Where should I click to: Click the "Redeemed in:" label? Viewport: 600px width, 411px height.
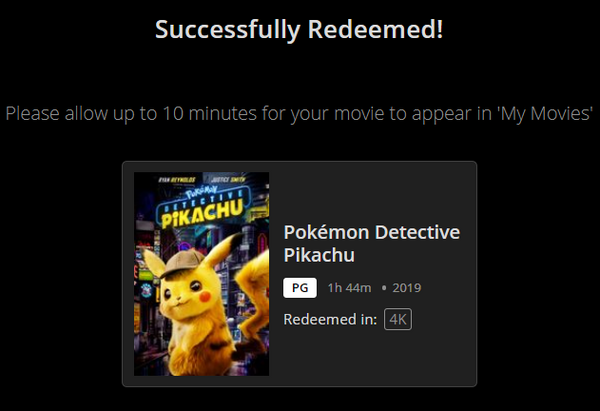coord(330,319)
